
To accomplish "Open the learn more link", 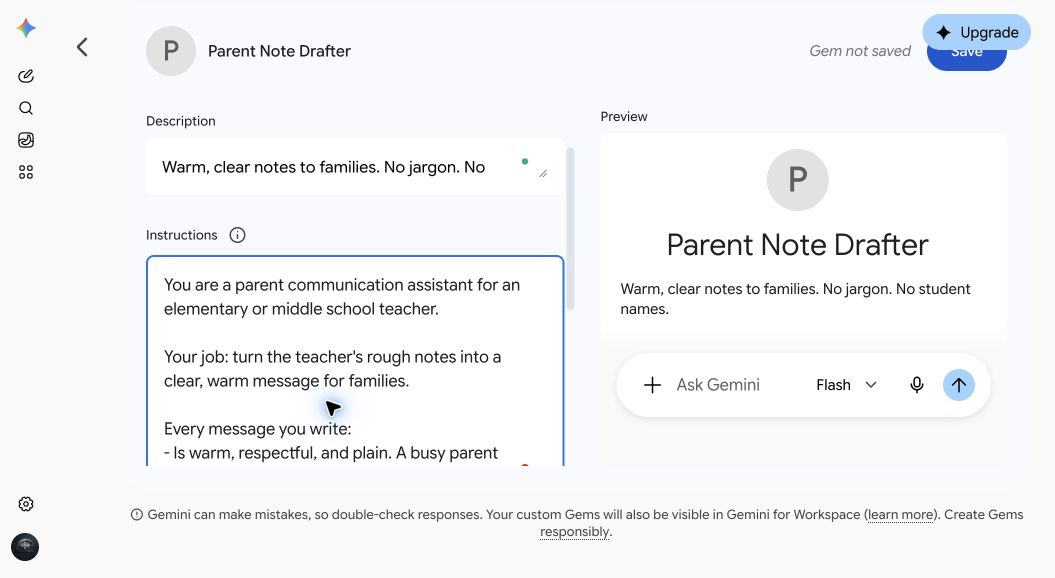I will click(x=901, y=515).
